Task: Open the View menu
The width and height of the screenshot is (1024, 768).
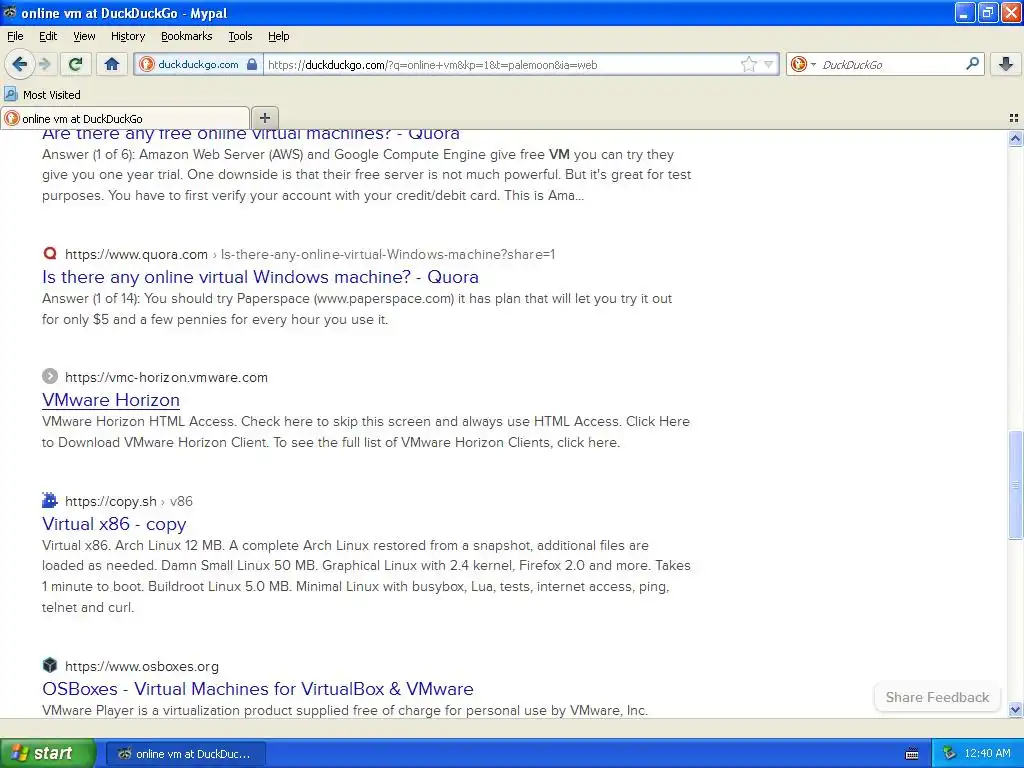Action: pos(84,36)
